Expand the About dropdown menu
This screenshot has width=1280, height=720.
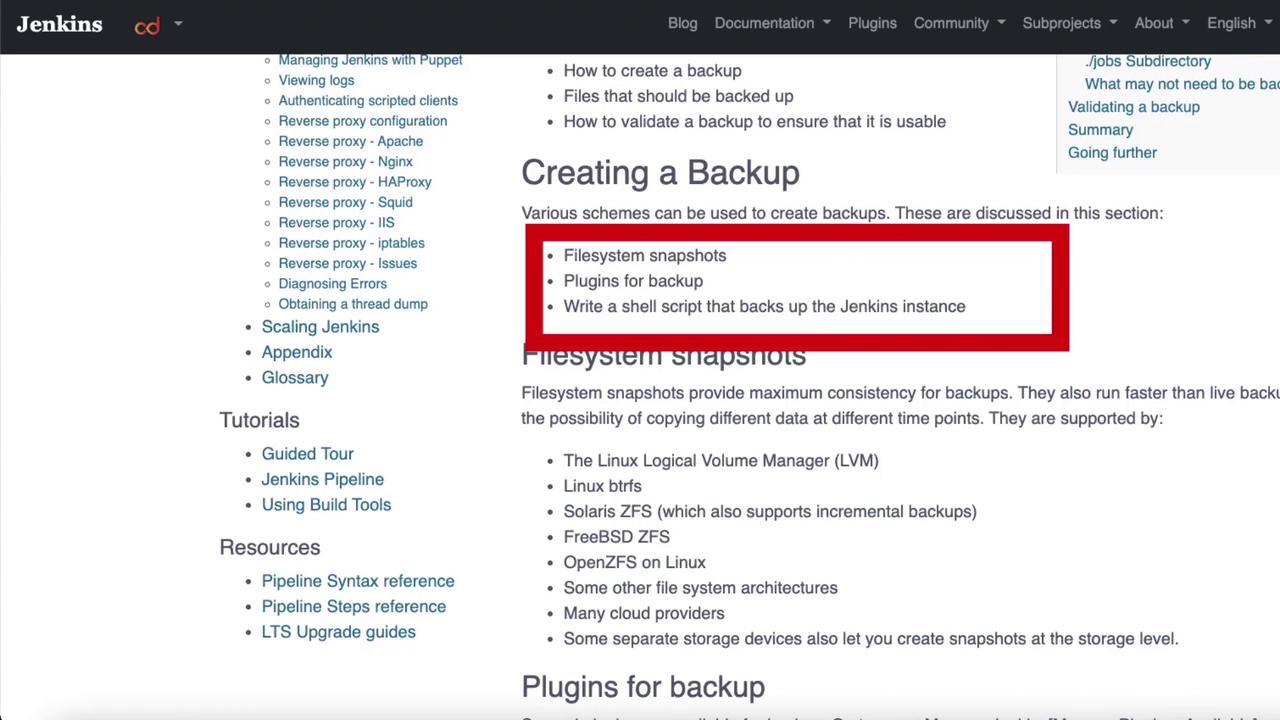(x=1162, y=23)
